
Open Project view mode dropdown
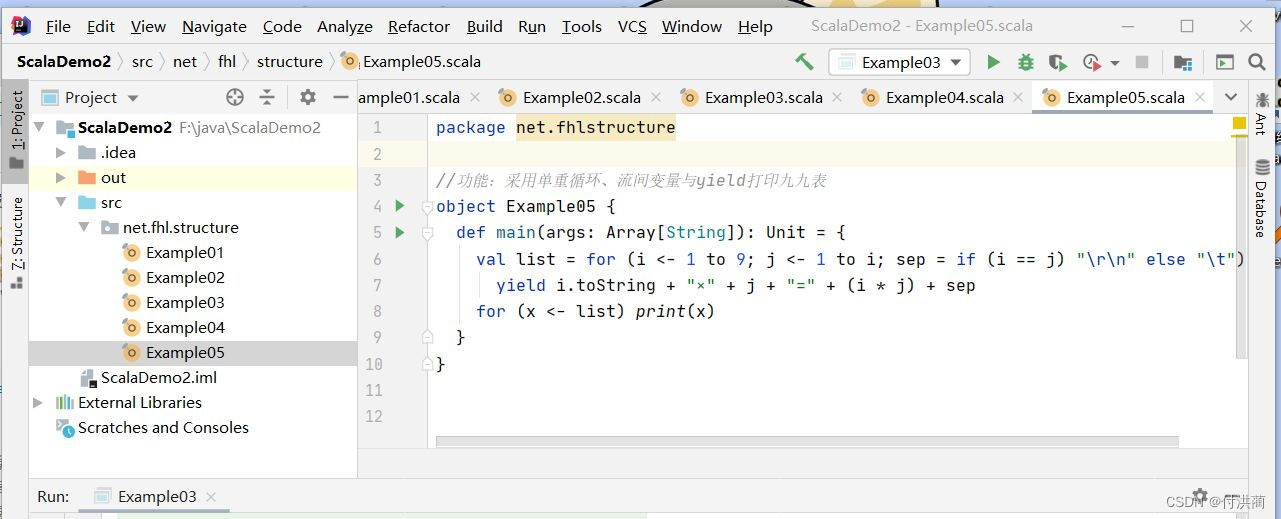coord(133,98)
